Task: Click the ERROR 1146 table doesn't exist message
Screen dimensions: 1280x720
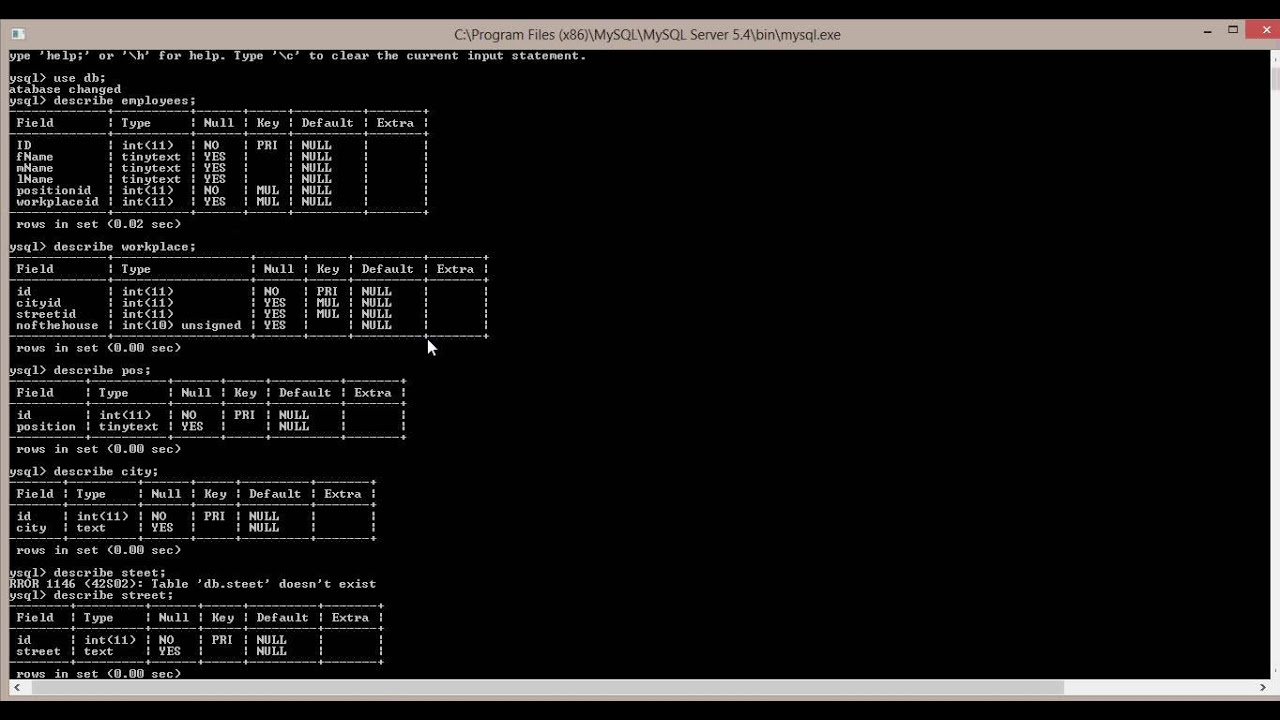Action: click(192, 584)
